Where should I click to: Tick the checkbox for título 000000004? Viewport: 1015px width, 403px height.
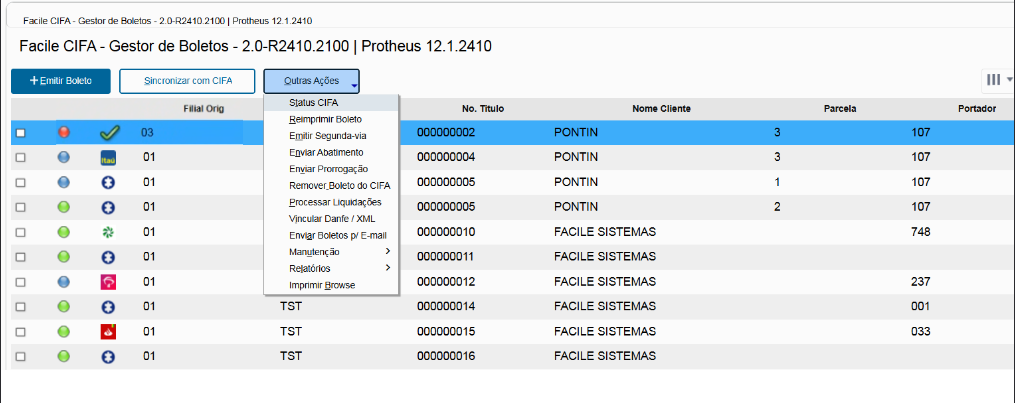pos(21,158)
